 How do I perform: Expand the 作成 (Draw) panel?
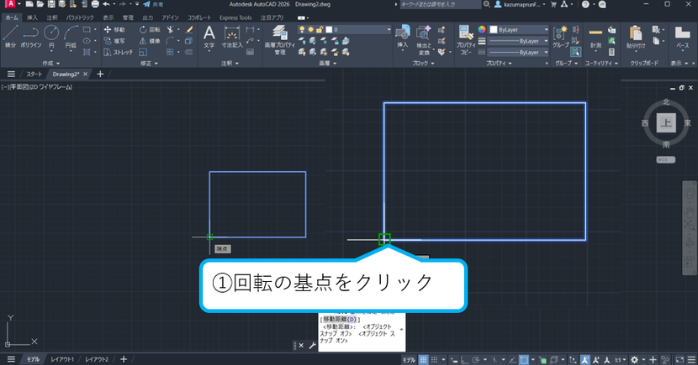tap(51, 63)
